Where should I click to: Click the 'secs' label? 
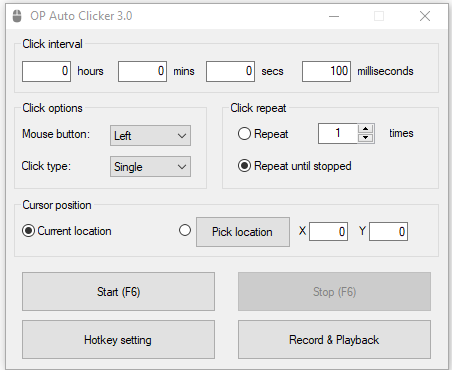(x=272, y=71)
